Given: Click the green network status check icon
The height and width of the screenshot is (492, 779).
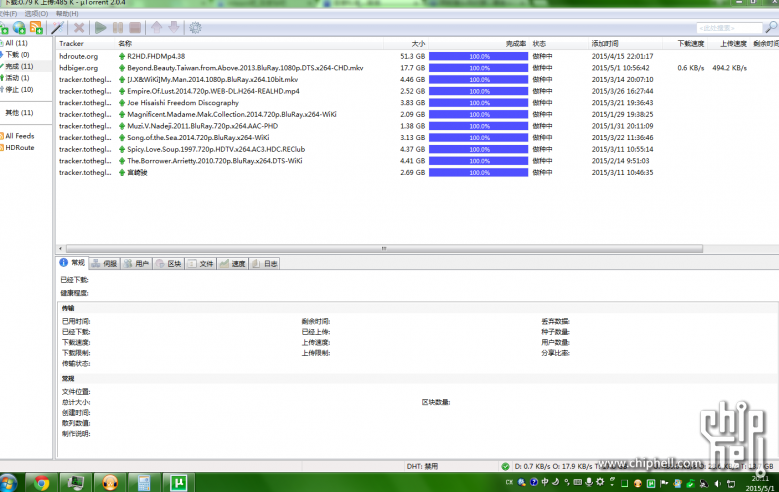Looking at the screenshot, I should [x=505, y=466].
